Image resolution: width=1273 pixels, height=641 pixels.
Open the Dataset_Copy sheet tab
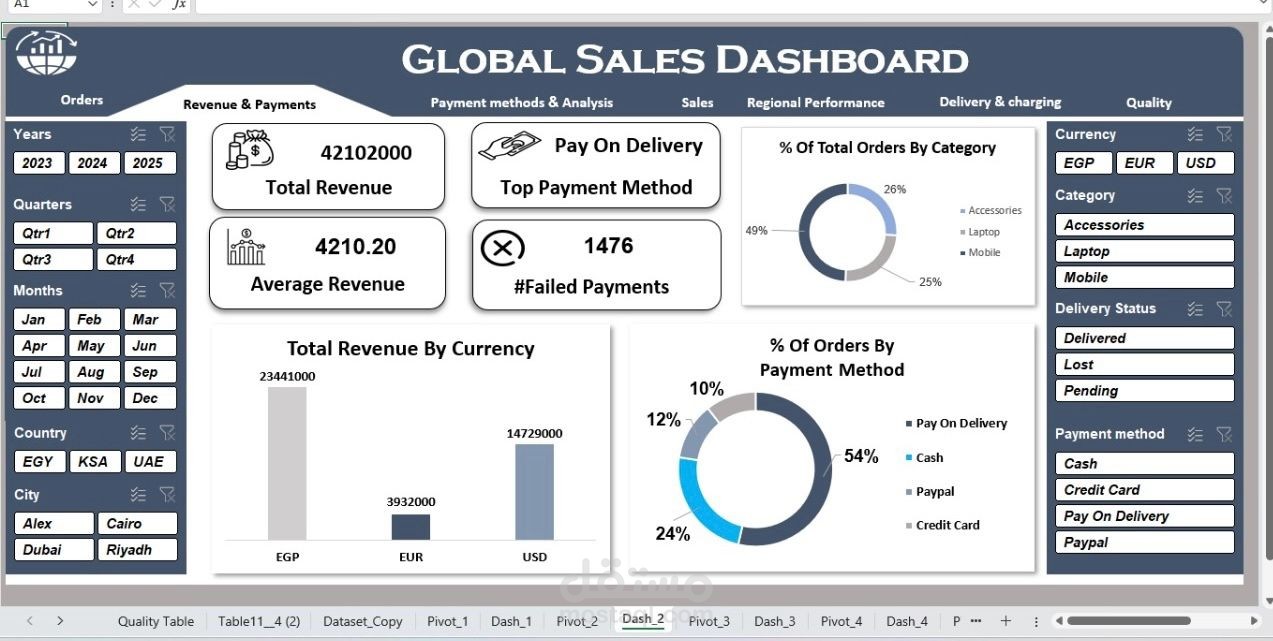click(363, 621)
